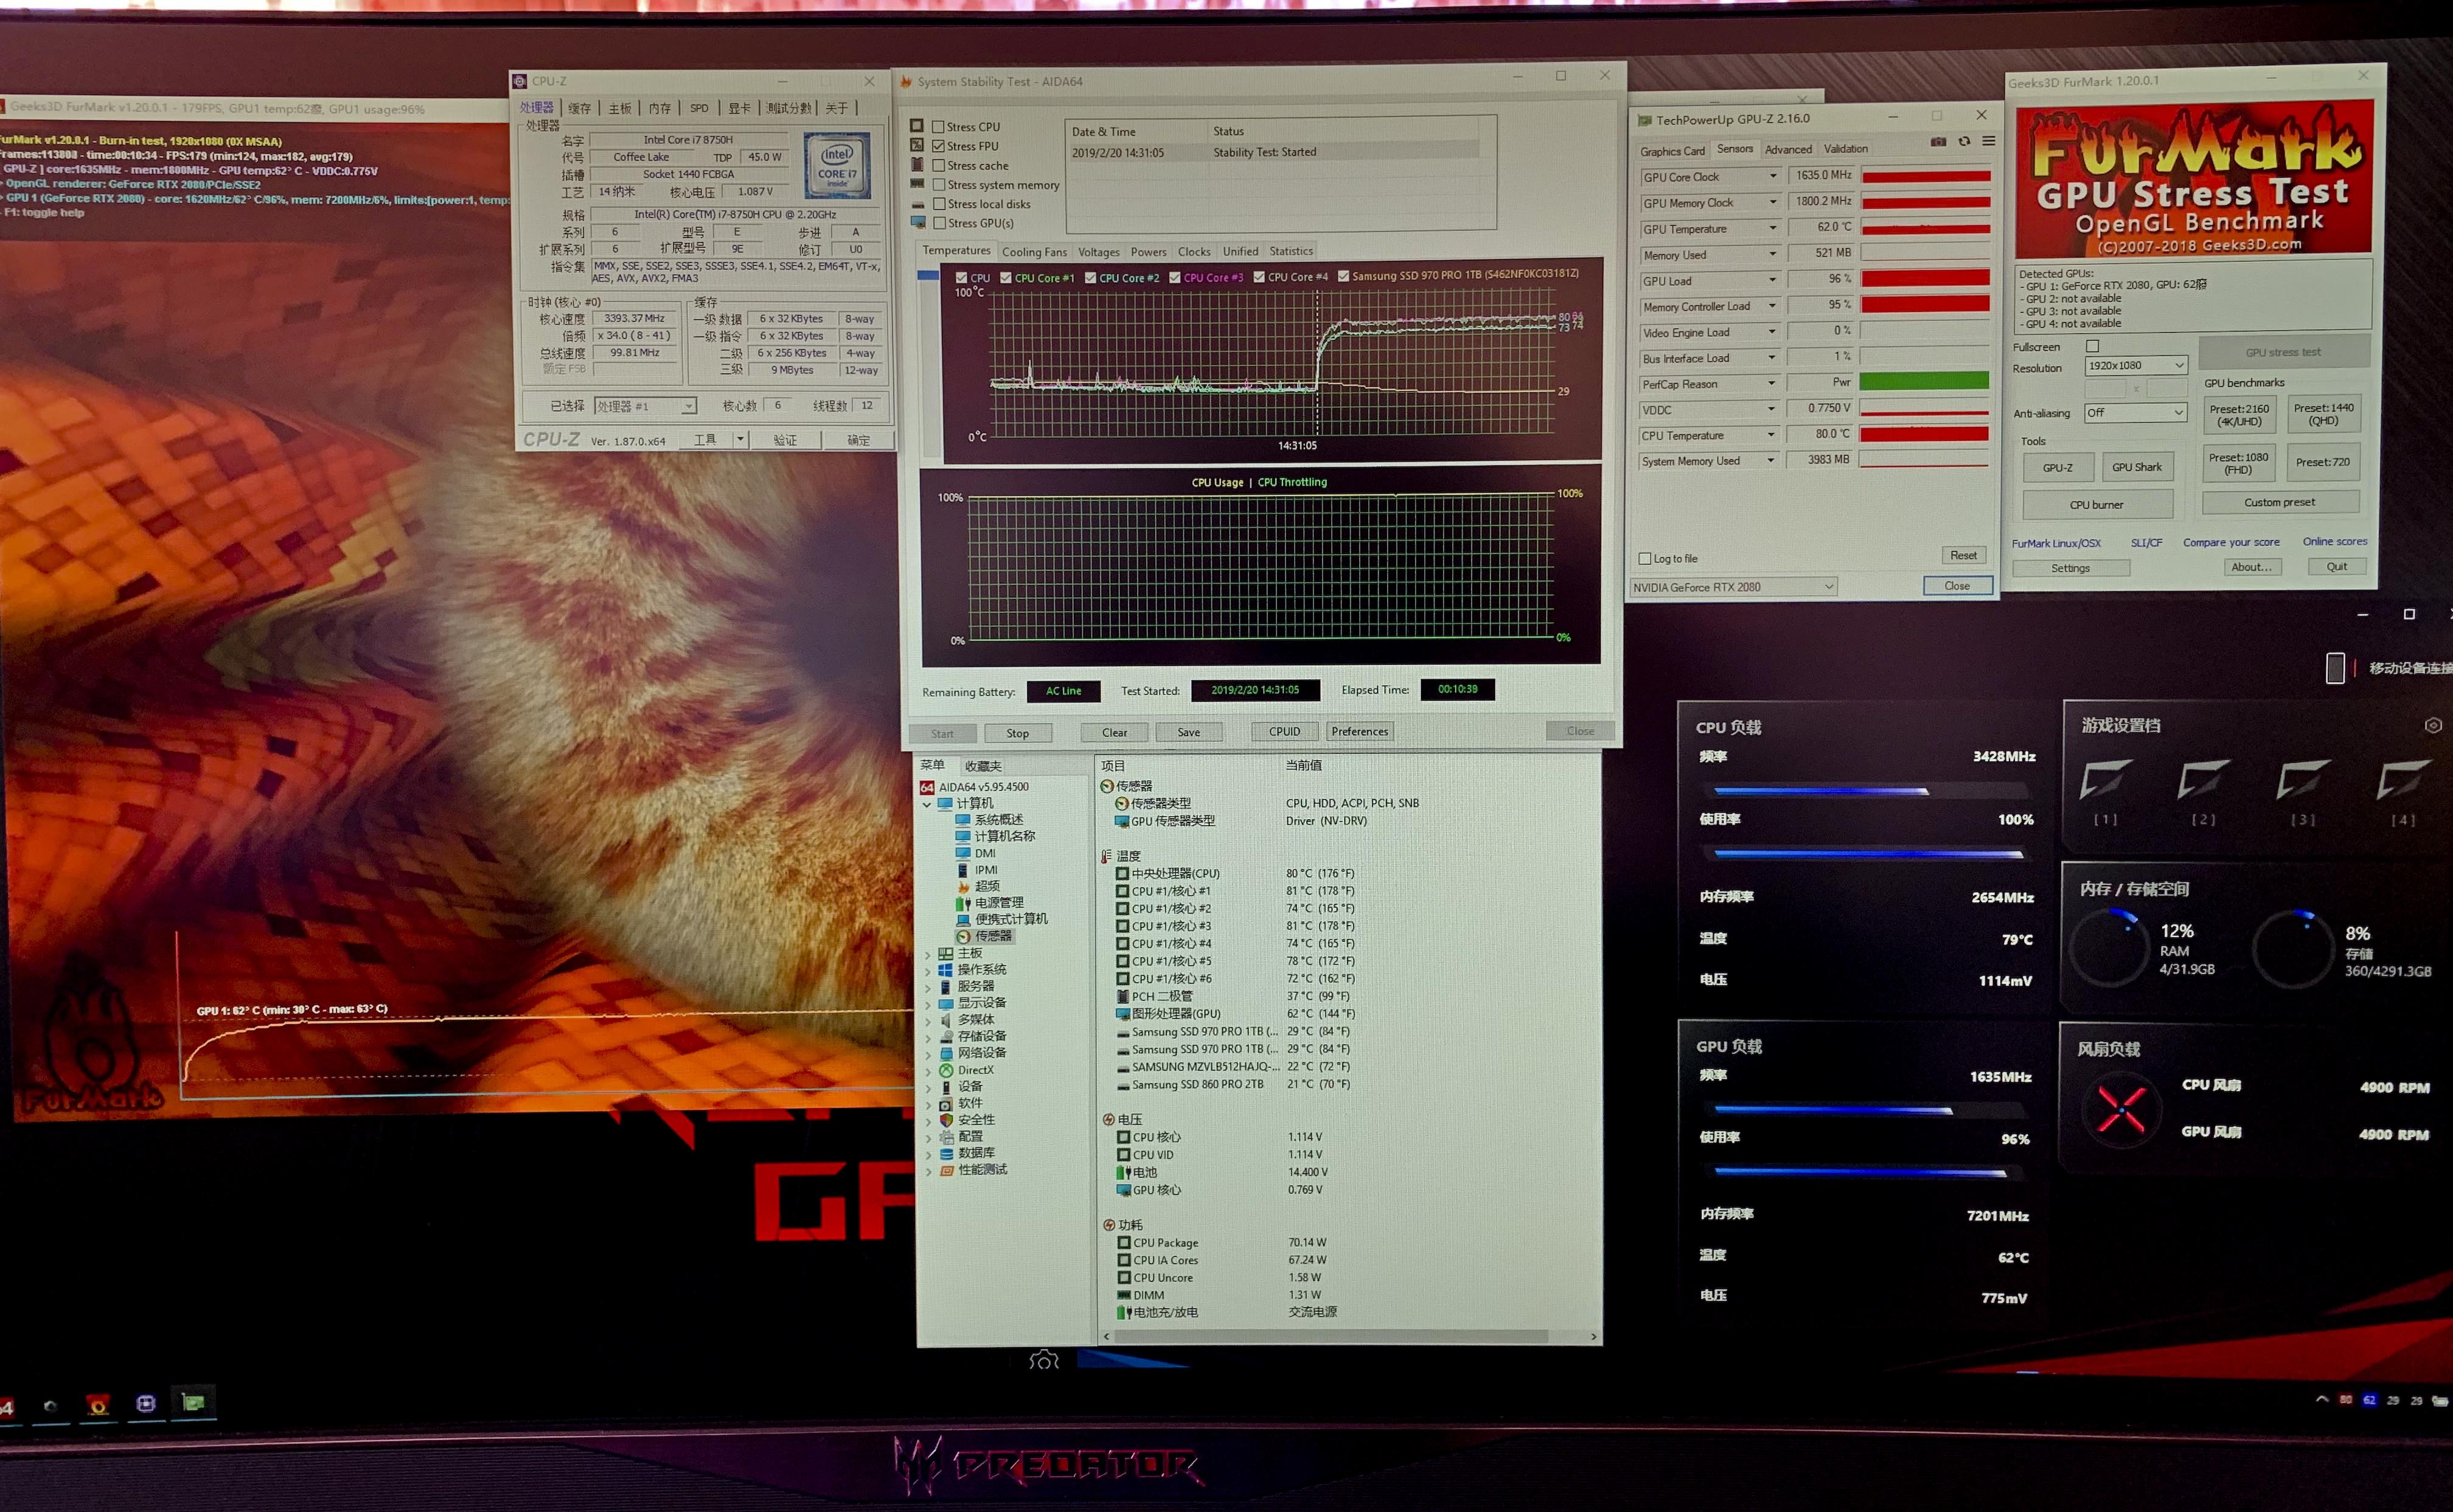
Task: Take a GPU-Z screenshot with camera icon
Action: (x=1938, y=142)
